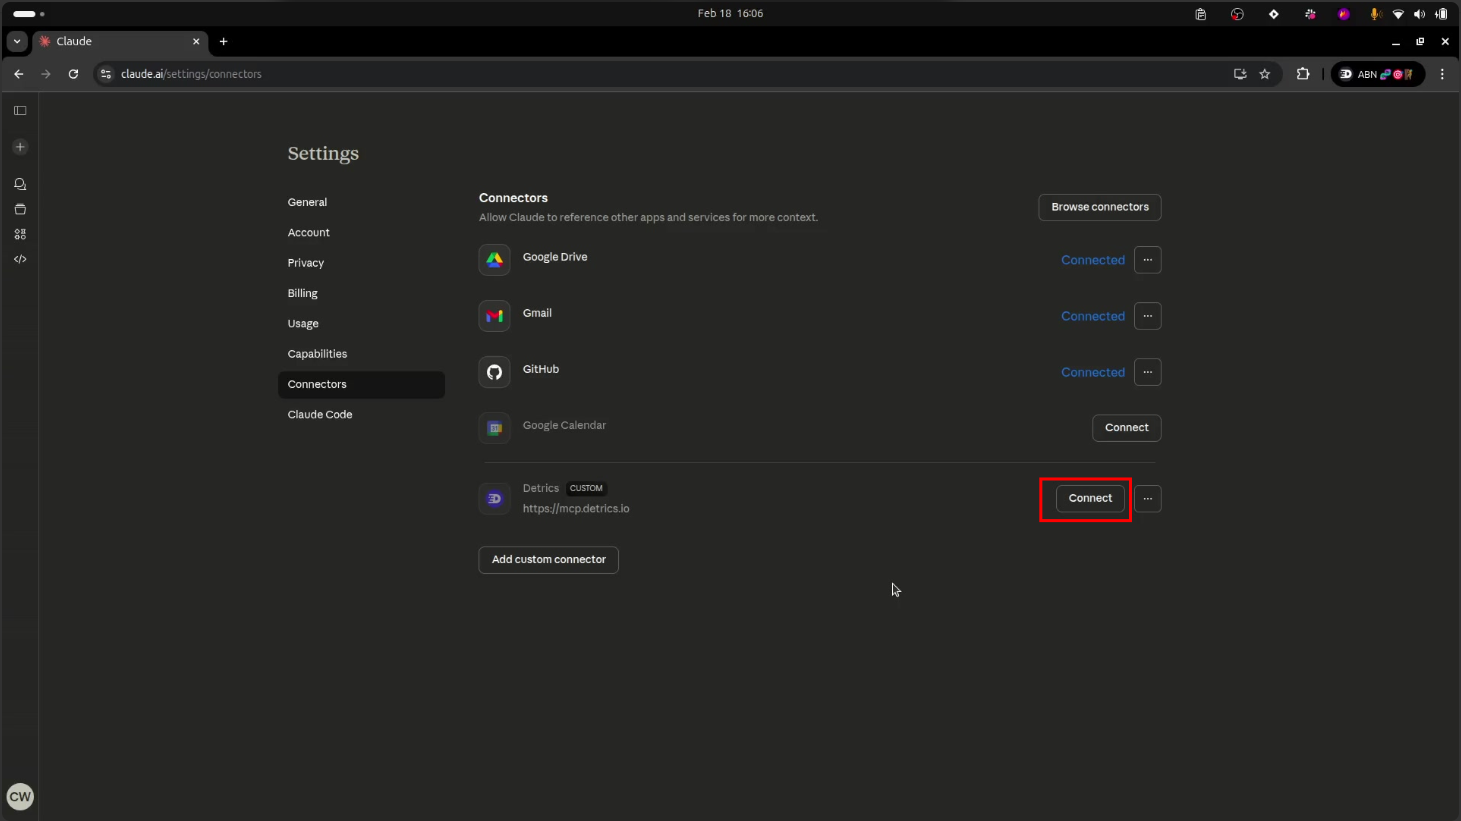This screenshot has height=821, width=1461.
Task: Open the Detrics connector ellipsis menu
Action: (x=1147, y=498)
